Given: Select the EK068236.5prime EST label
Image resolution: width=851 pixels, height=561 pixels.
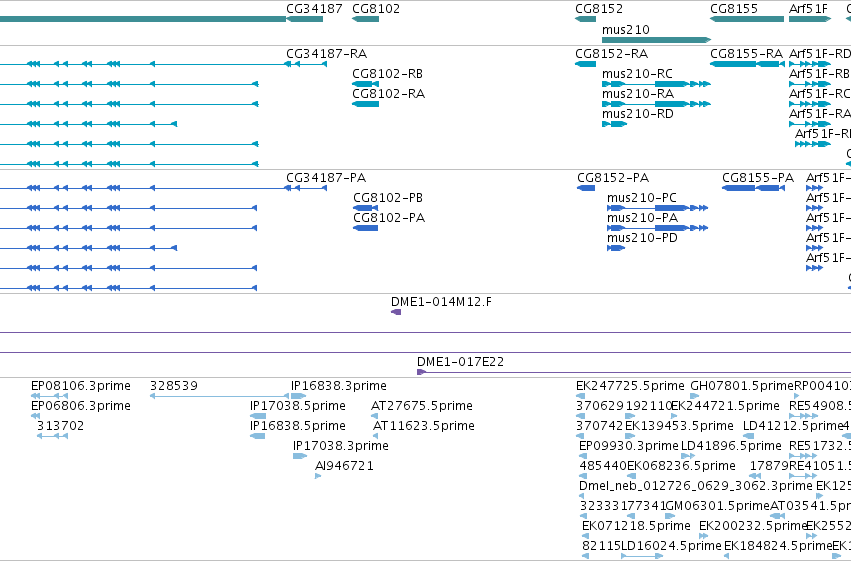Looking at the screenshot, I should [x=682, y=466].
